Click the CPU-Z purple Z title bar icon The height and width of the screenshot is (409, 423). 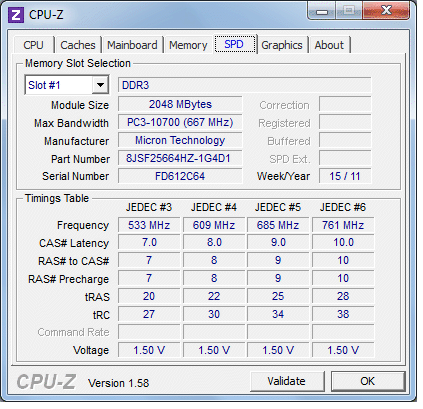(16, 15)
